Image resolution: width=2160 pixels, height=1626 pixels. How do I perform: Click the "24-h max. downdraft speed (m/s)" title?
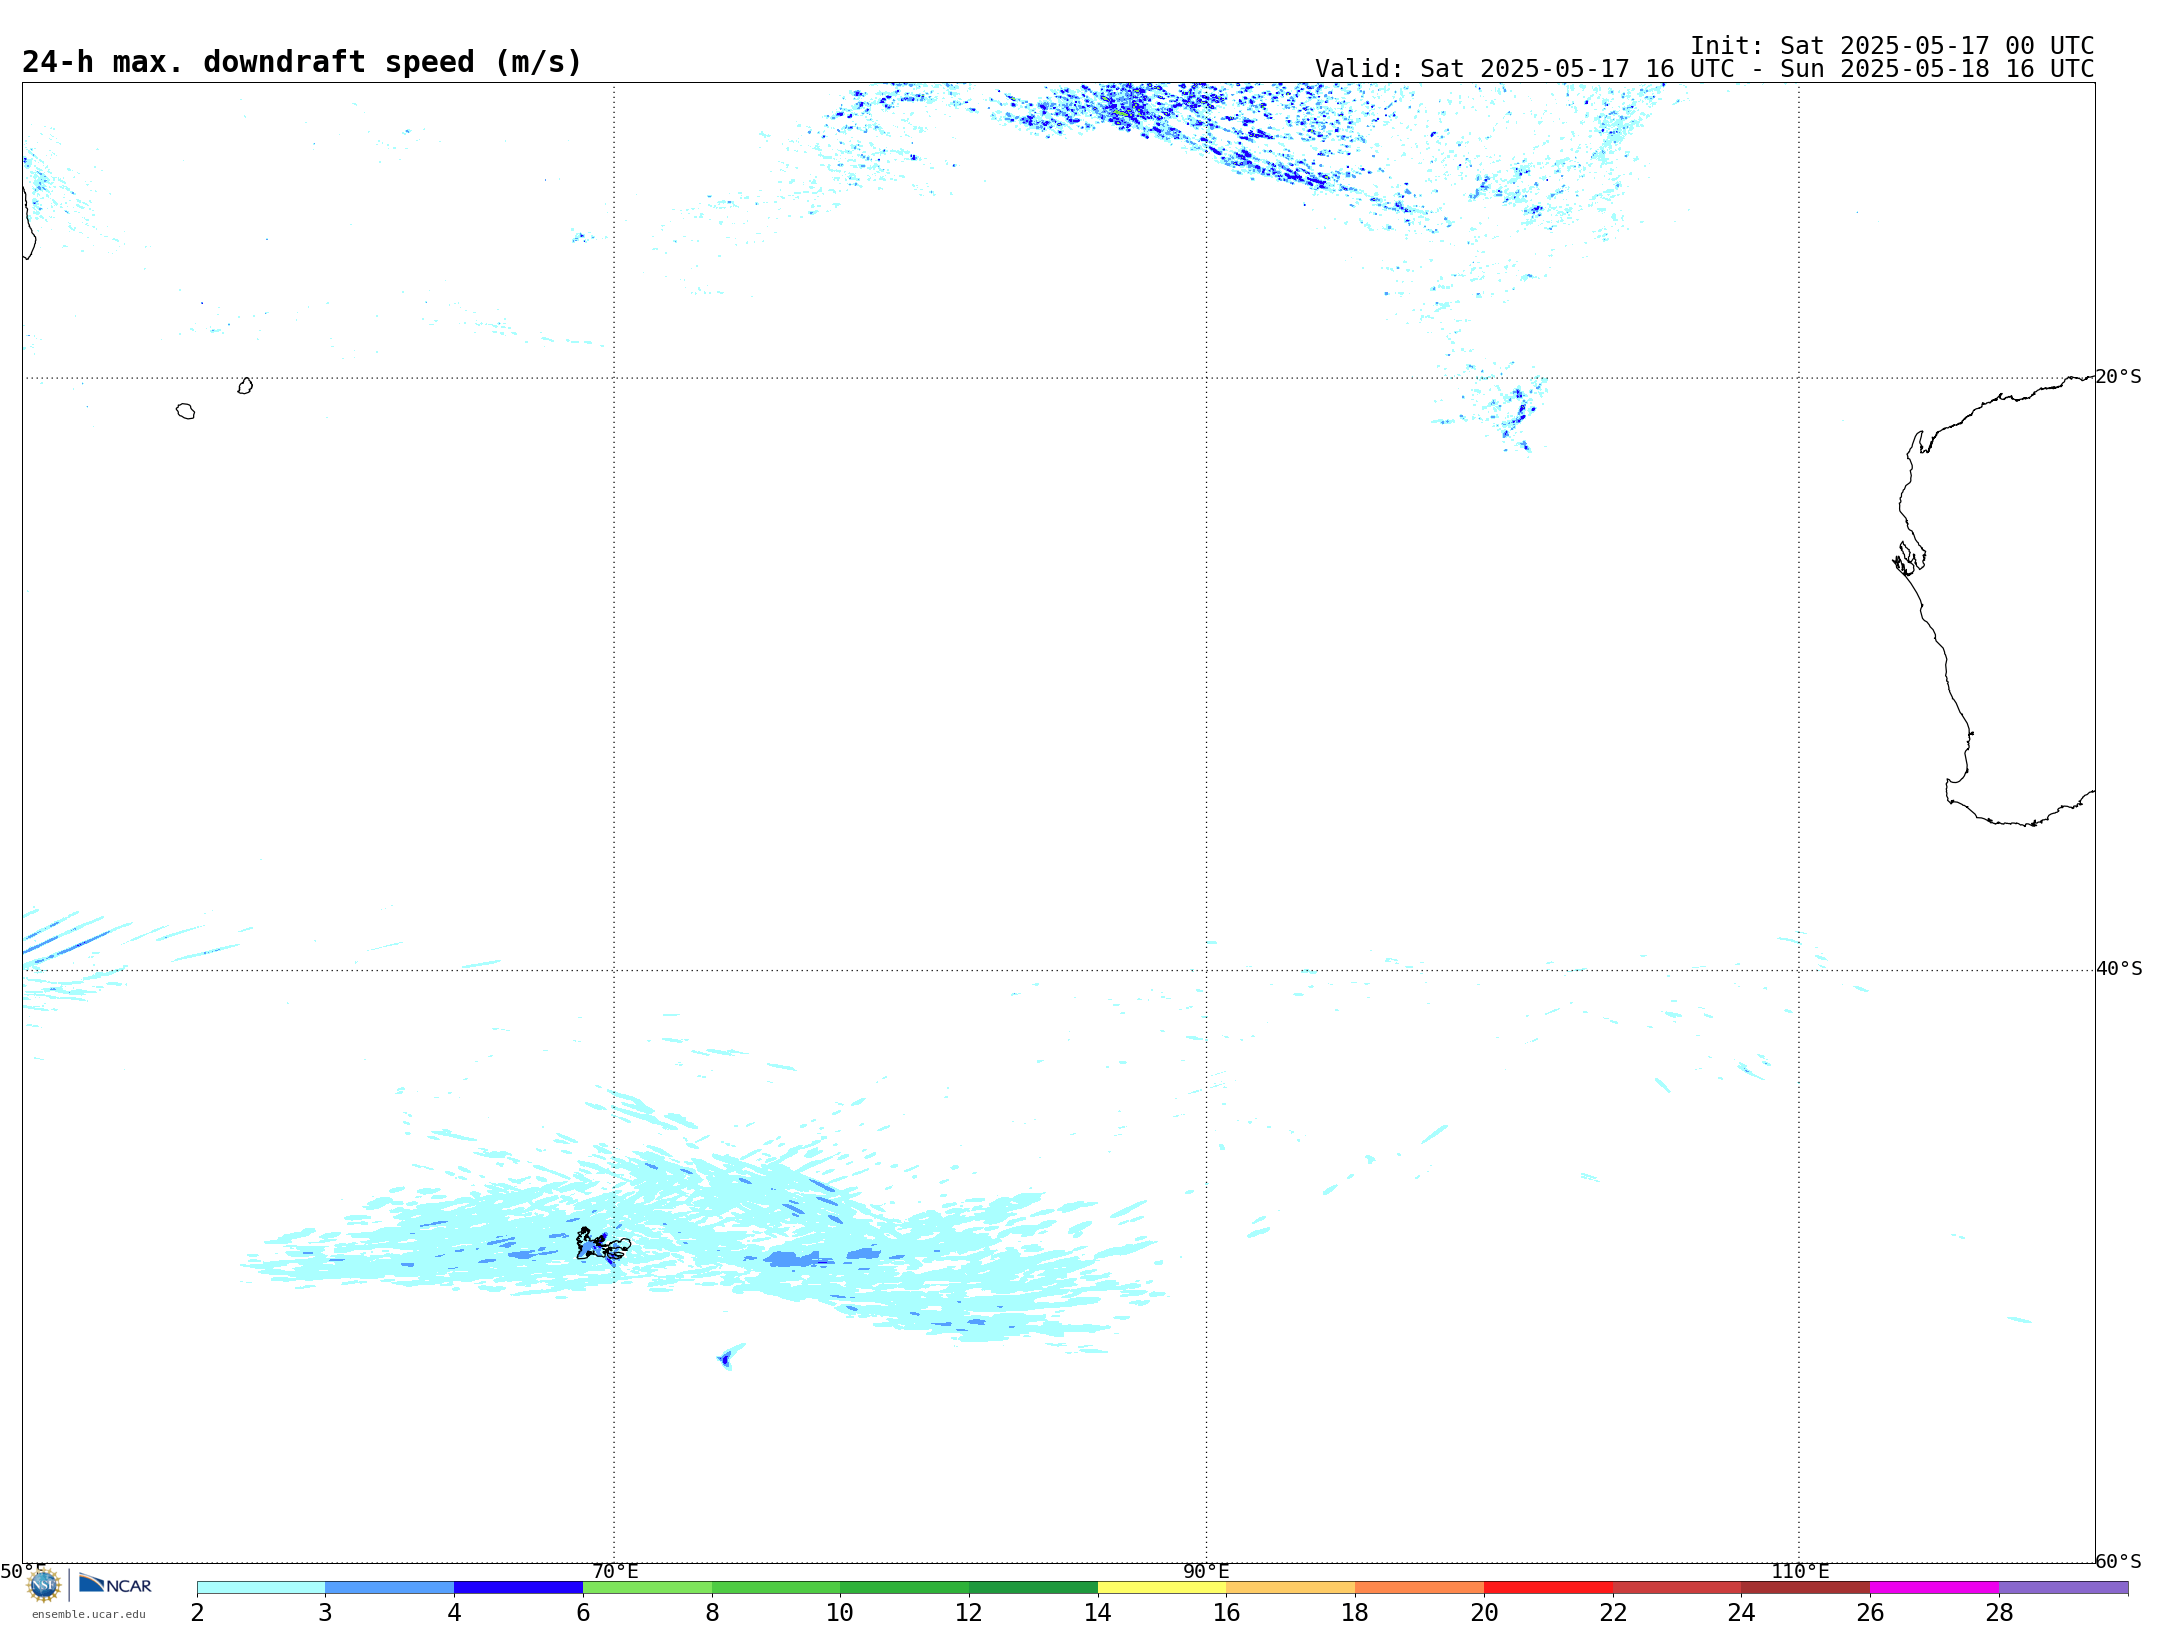pyautogui.click(x=302, y=62)
